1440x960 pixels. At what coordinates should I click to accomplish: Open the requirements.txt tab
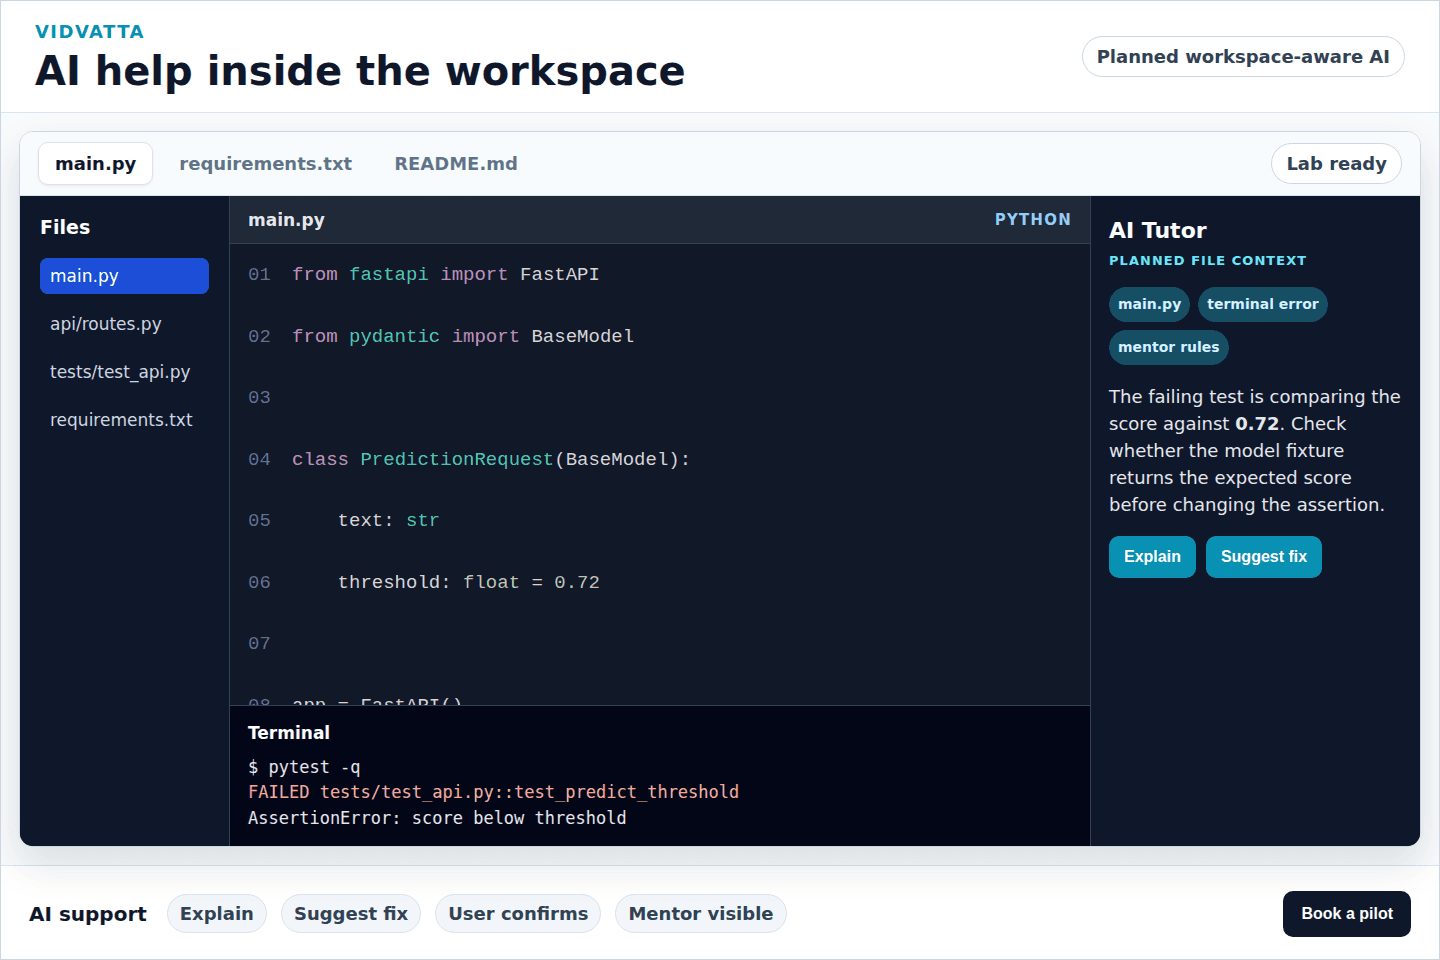[x=265, y=164]
